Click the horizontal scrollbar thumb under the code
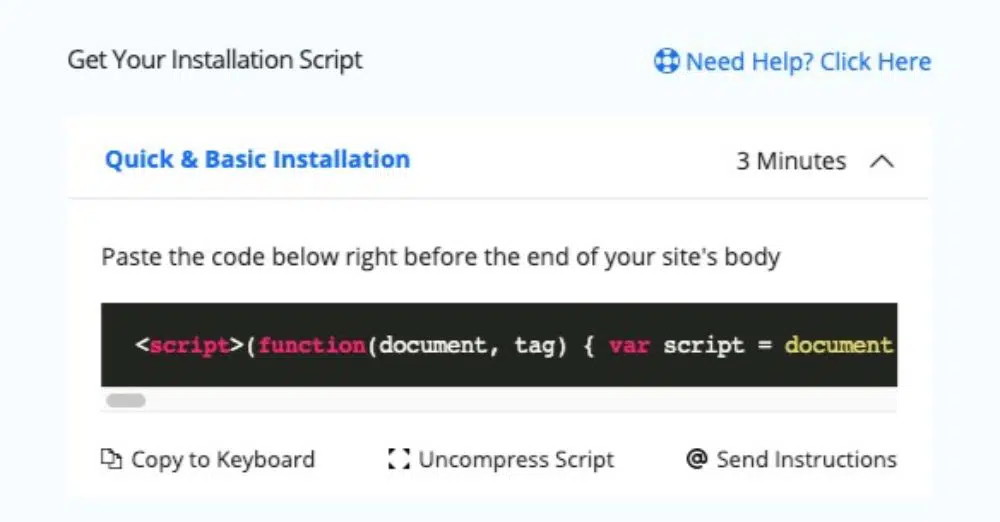This screenshot has height=522, width=1000. pos(125,401)
